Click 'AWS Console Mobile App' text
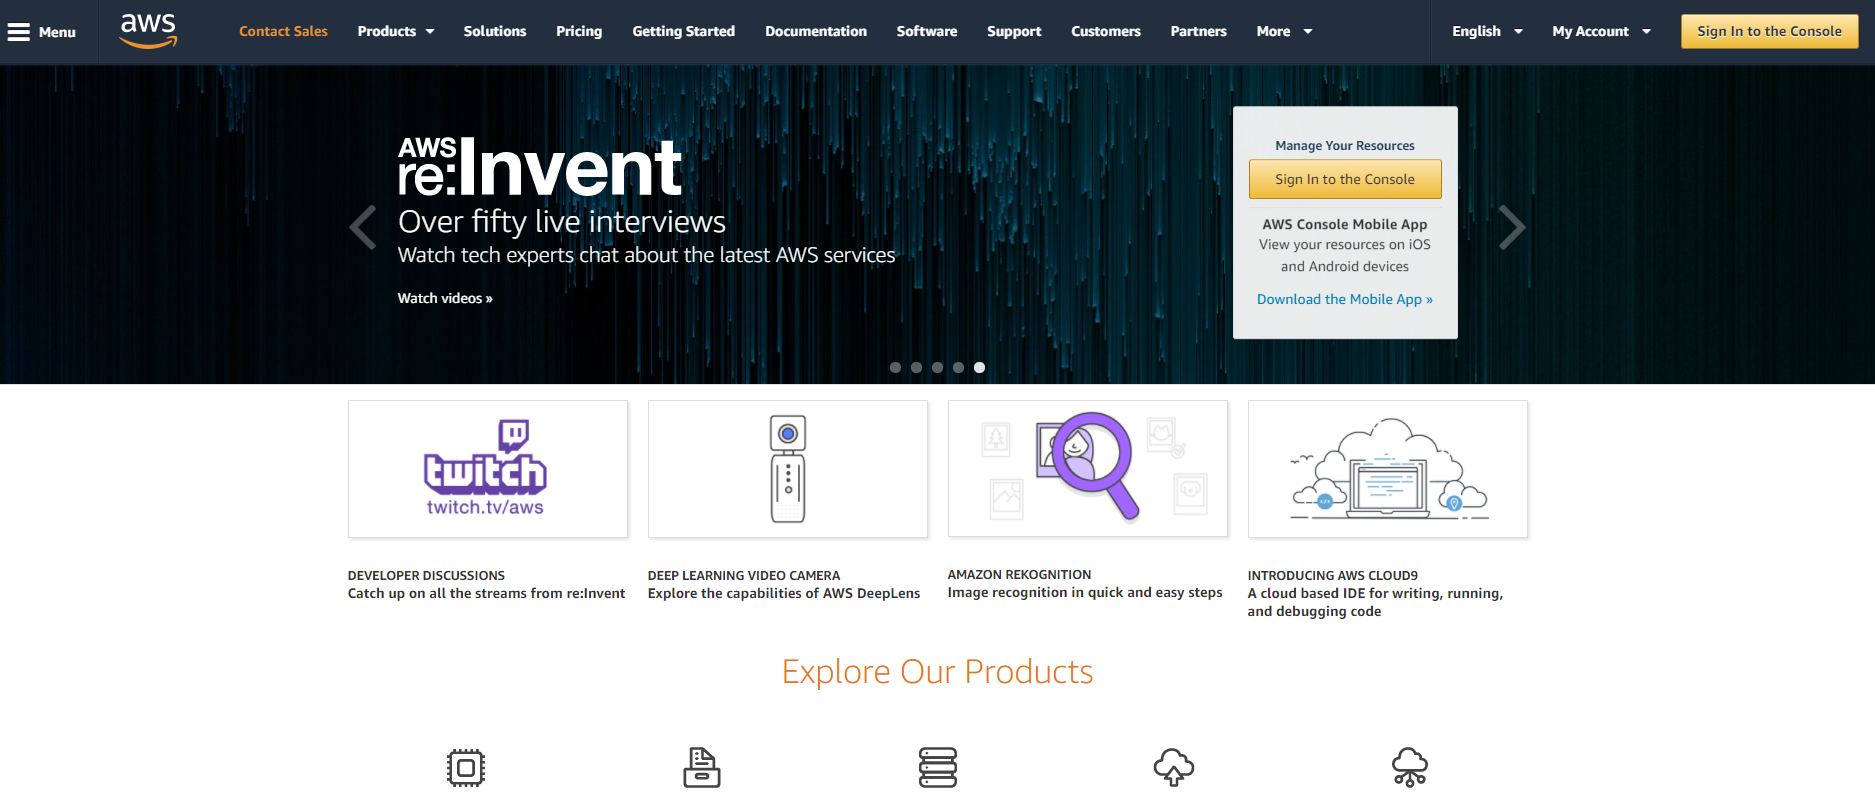Screen dimensions: 1875x796 pyautogui.click(x=1345, y=224)
